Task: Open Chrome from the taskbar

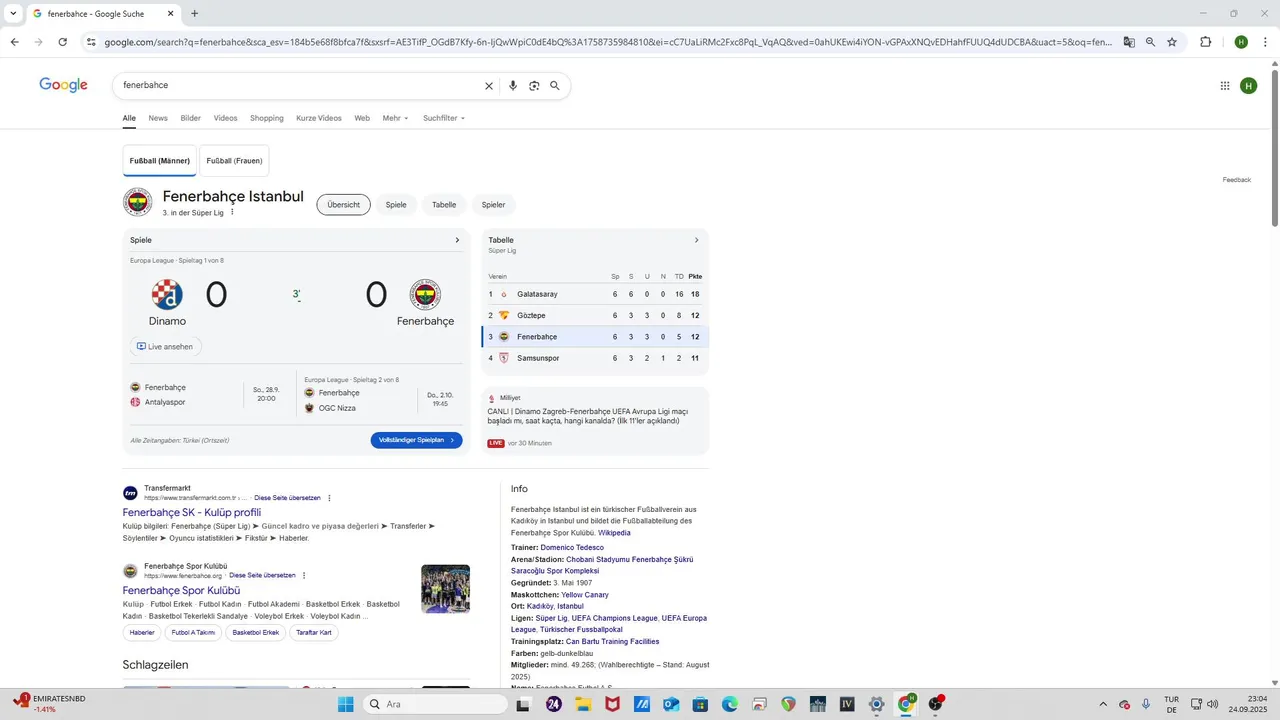Action: coord(906,704)
